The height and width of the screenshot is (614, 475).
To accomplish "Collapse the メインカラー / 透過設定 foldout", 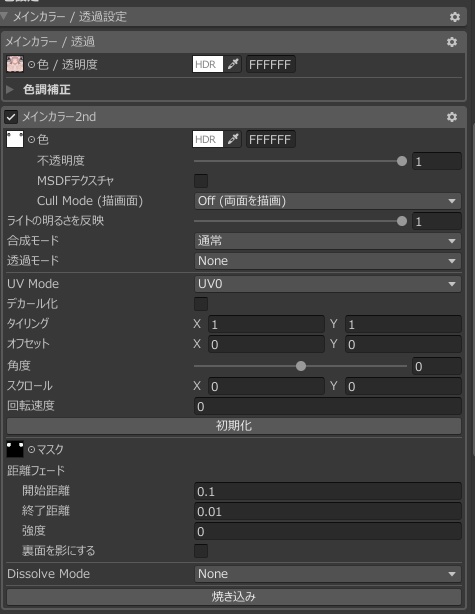I will click(4, 16).
